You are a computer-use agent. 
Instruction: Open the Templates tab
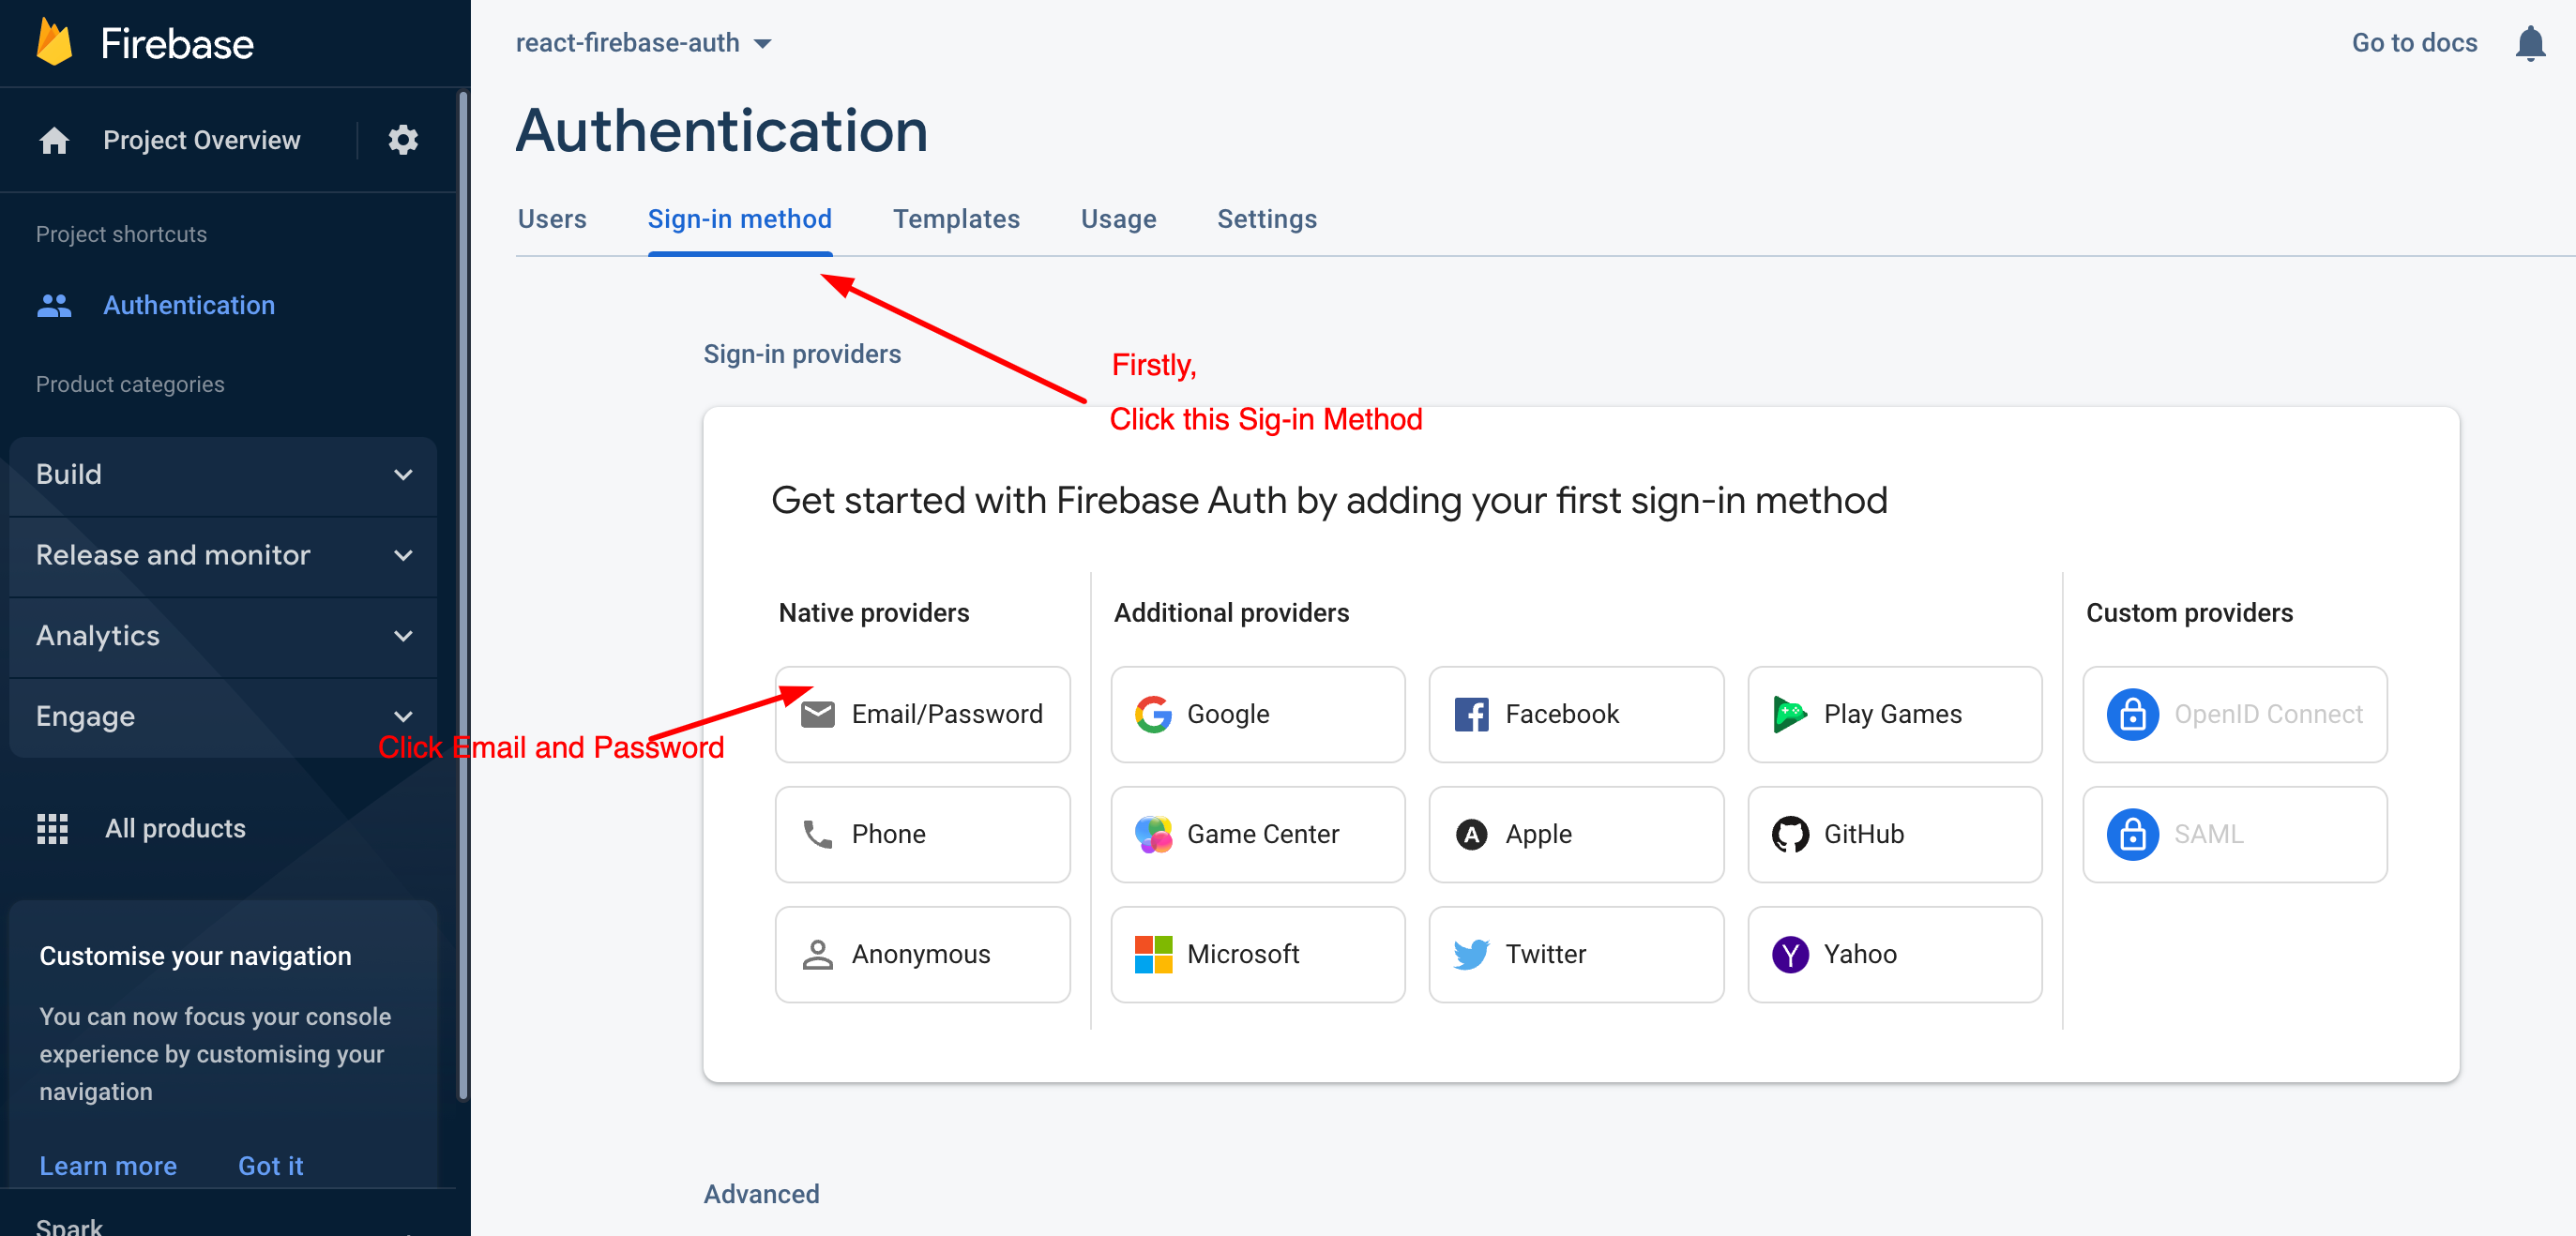coord(956,219)
